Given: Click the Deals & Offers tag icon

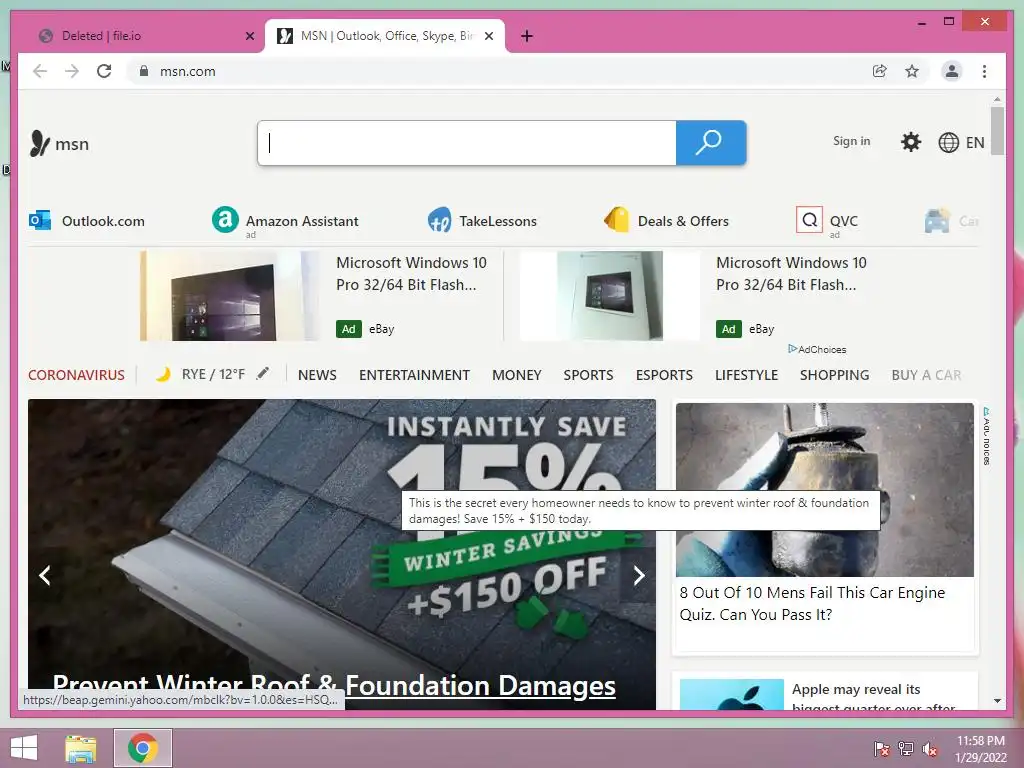Looking at the screenshot, I should pyautogui.click(x=616, y=219).
